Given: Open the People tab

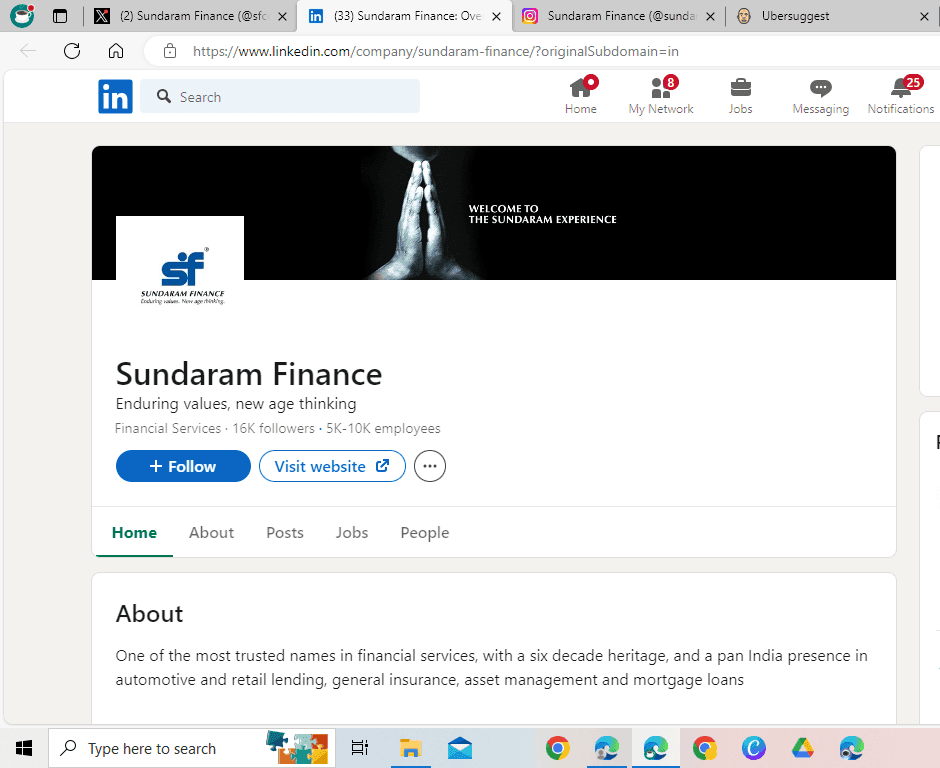Looking at the screenshot, I should (424, 532).
